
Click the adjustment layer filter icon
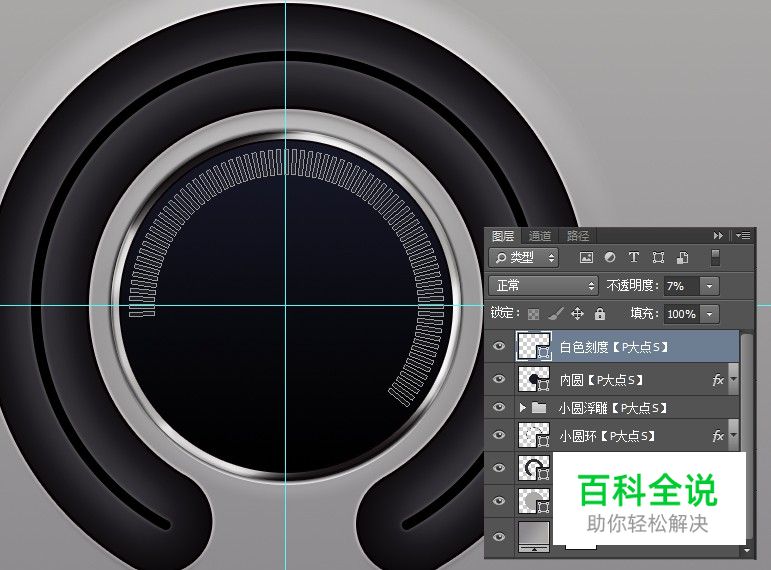[x=610, y=258]
